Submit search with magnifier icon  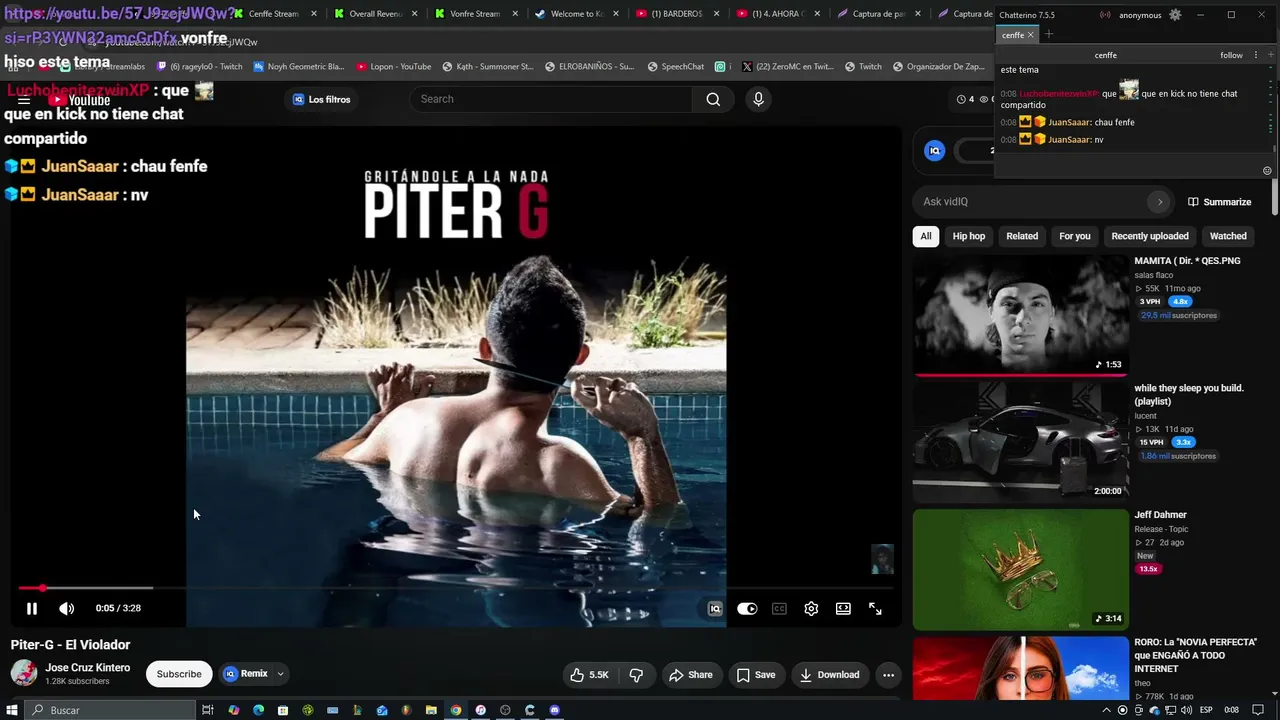713,99
